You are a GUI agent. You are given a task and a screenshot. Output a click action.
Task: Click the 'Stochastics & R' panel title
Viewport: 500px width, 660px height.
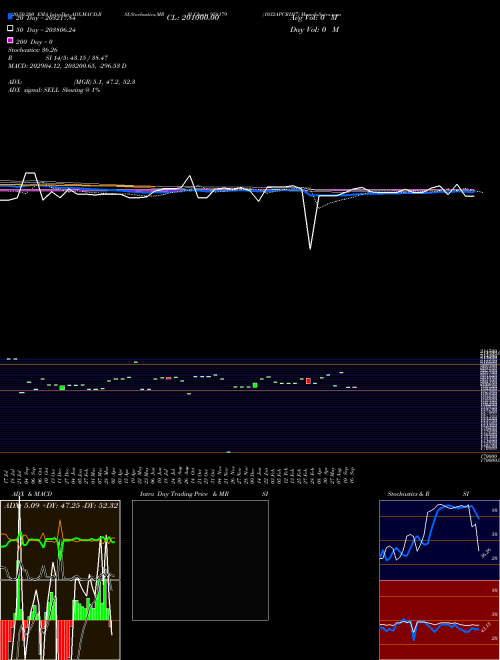(x=408, y=494)
